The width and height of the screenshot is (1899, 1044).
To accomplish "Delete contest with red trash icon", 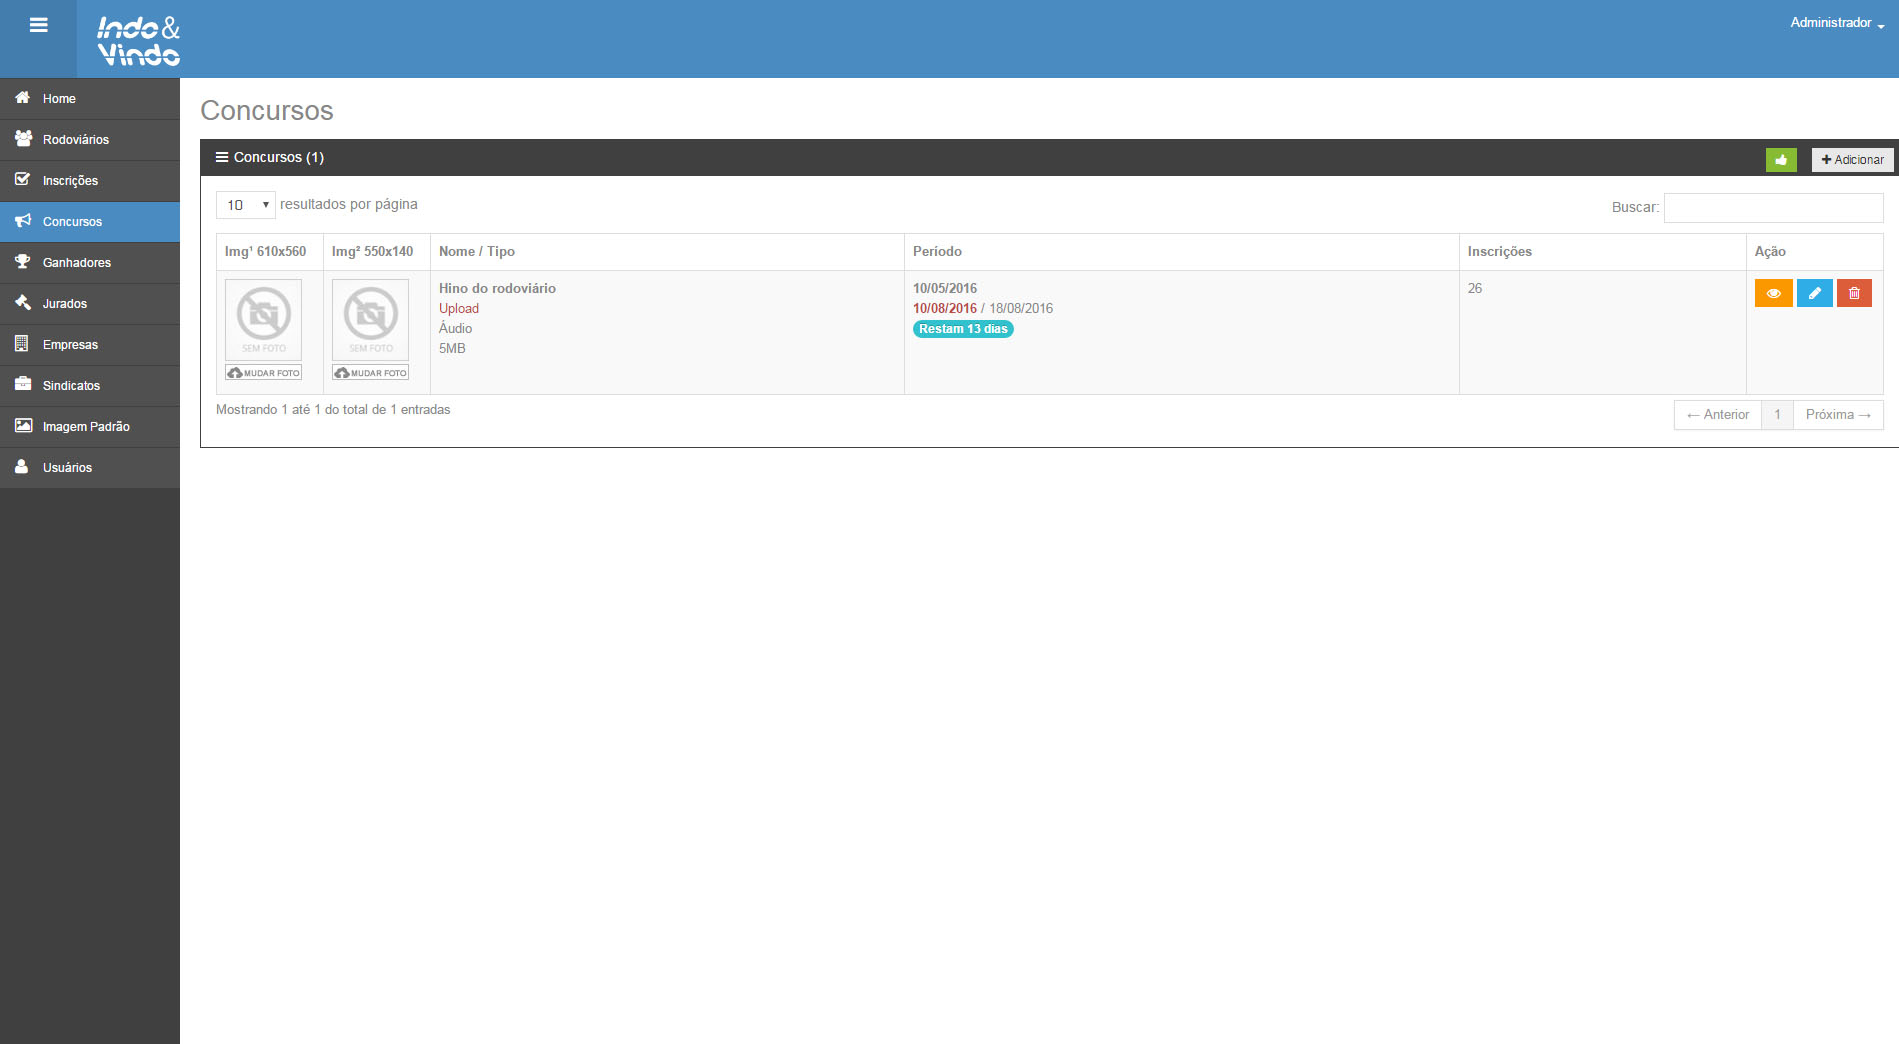I will 1854,294.
